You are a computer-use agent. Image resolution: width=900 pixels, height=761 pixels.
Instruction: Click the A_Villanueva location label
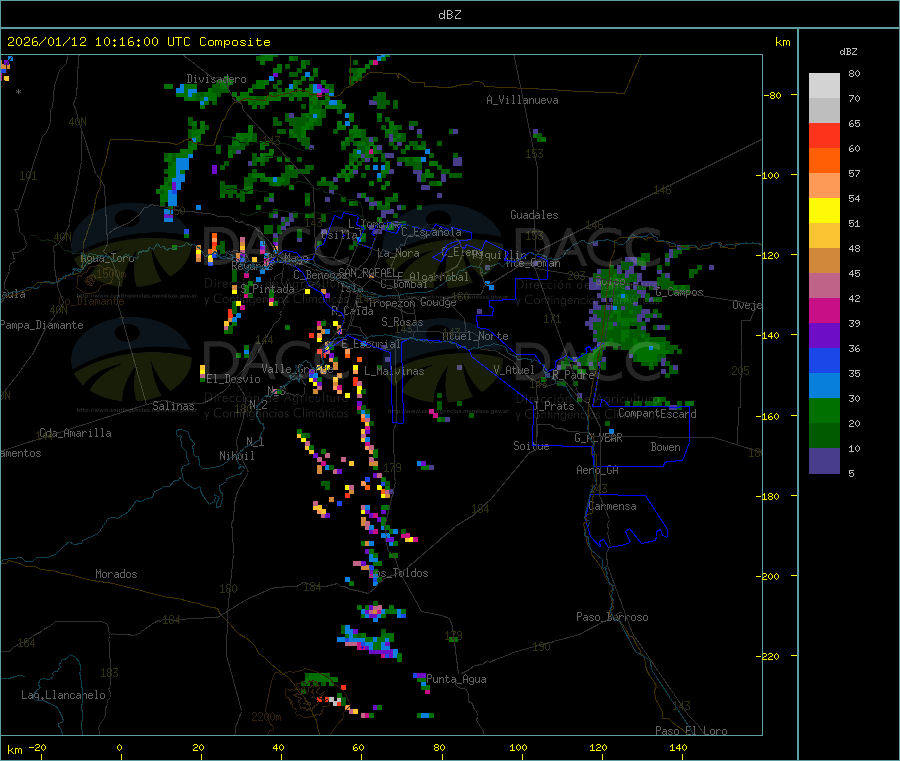tap(522, 100)
